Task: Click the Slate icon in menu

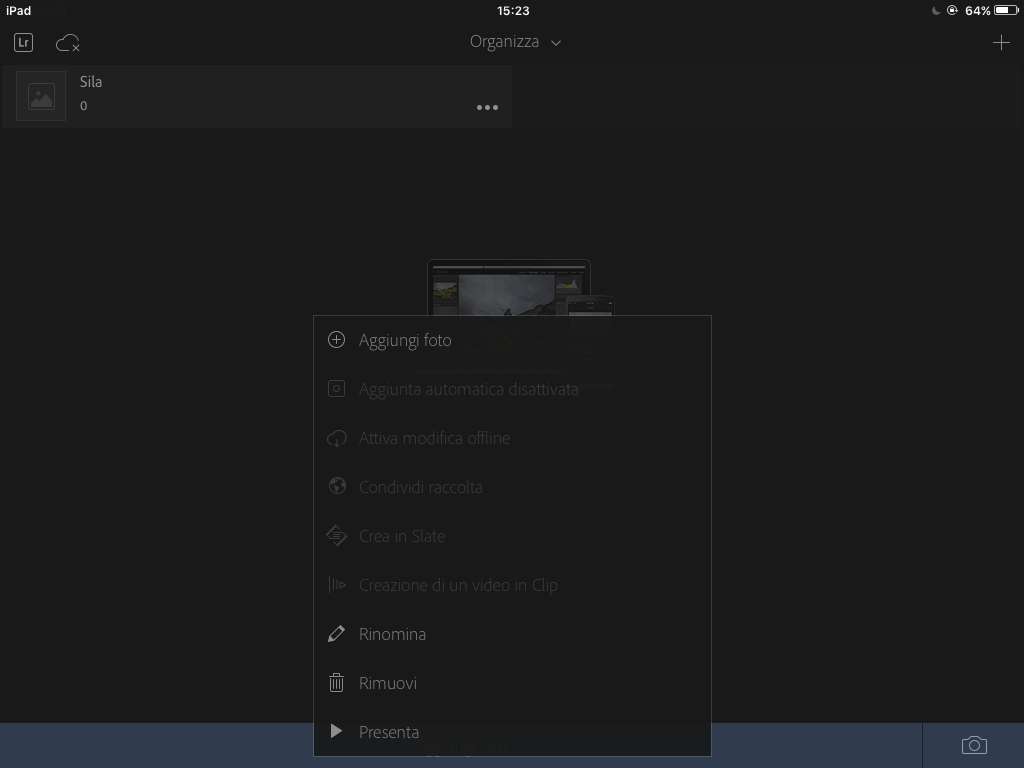Action: pos(336,536)
